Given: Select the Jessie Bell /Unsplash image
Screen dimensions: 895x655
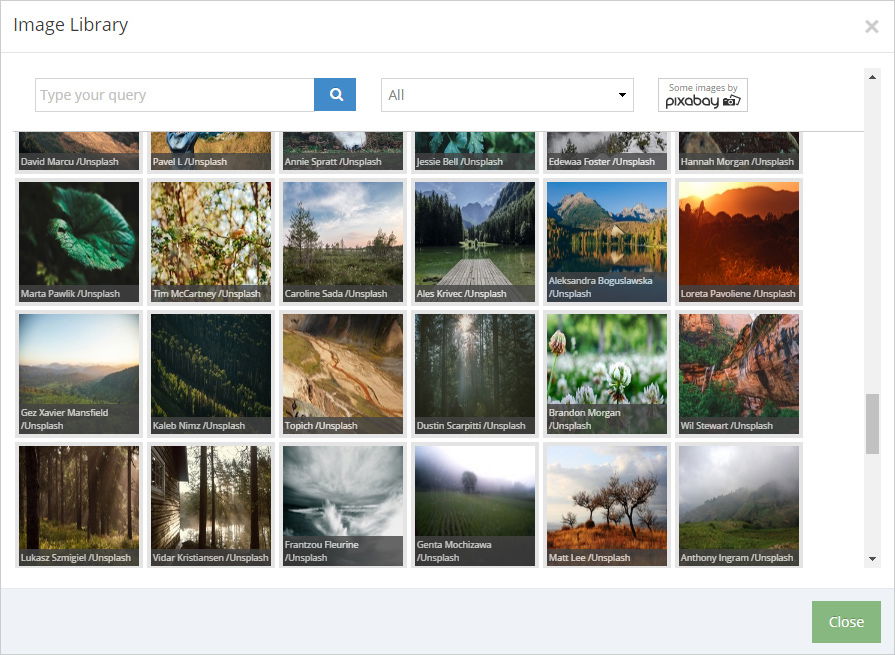Looking at the screenshot, I should (x=475, y=151).
